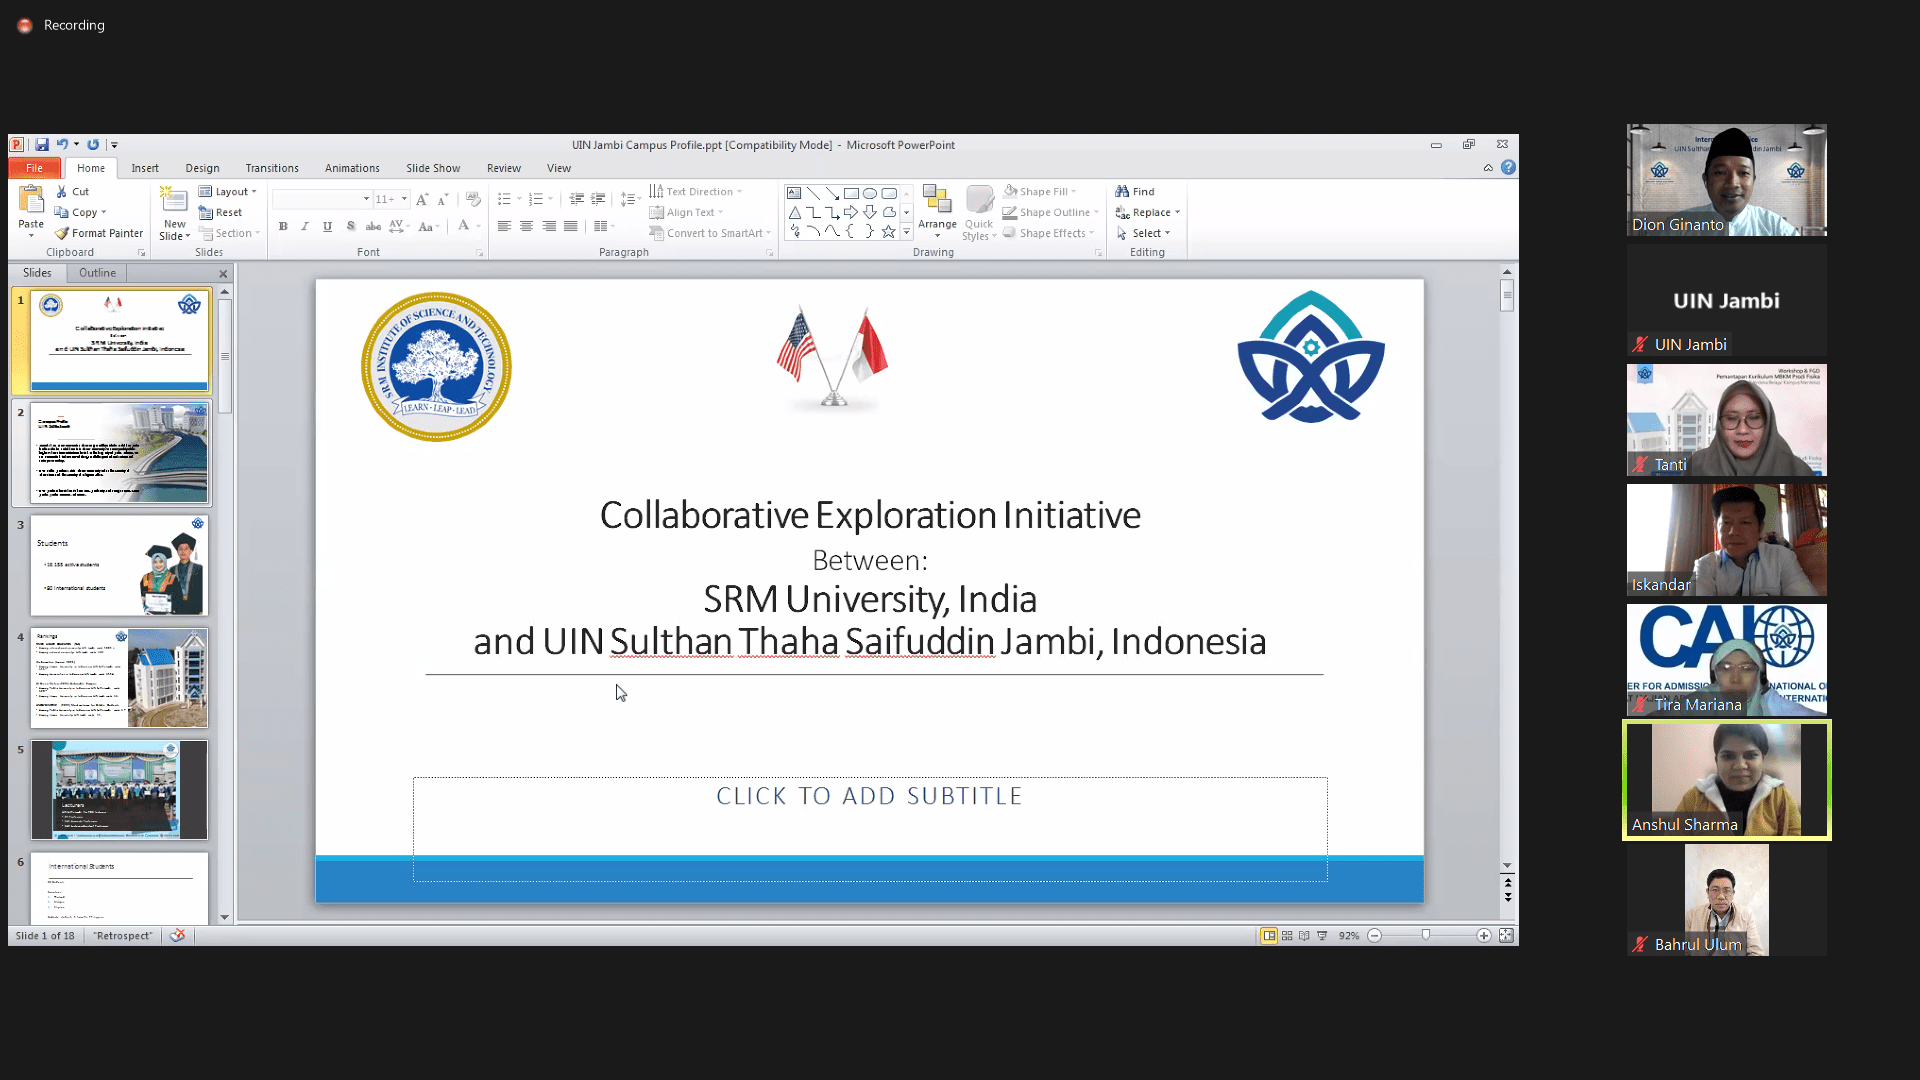Shrink font size with smaller A icon
Image resolution: width=1920 pixels, height=1080 pixels.
pyautogui.click(x=442, y=199)
